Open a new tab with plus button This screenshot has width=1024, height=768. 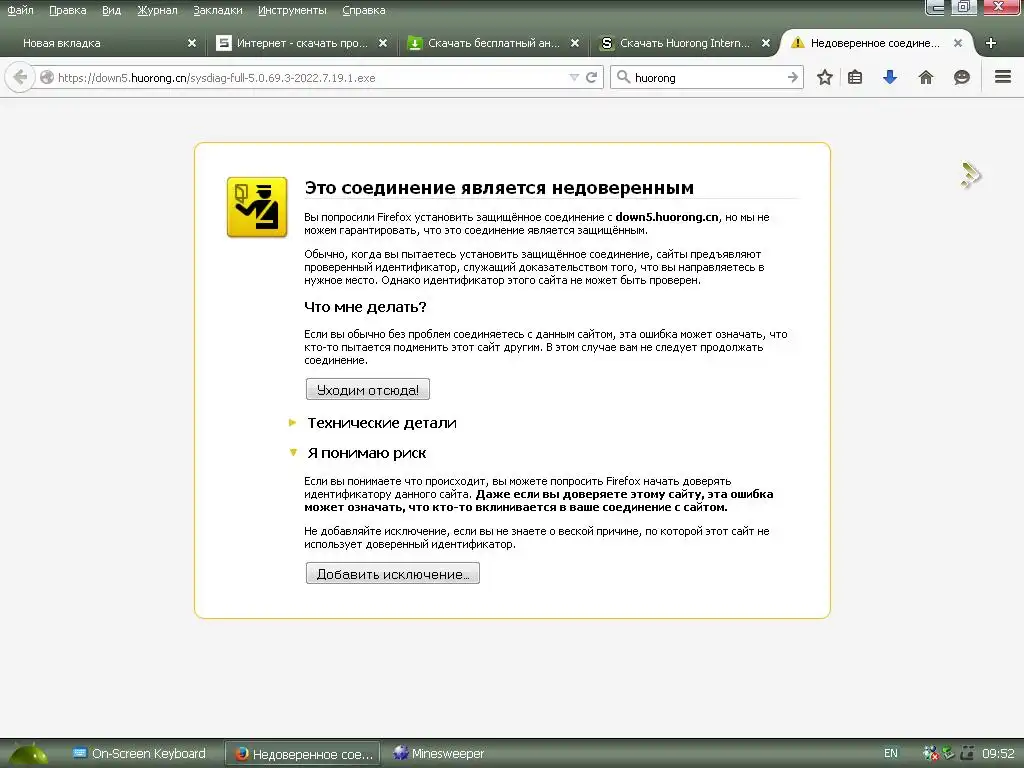click(x=991, y=43)
